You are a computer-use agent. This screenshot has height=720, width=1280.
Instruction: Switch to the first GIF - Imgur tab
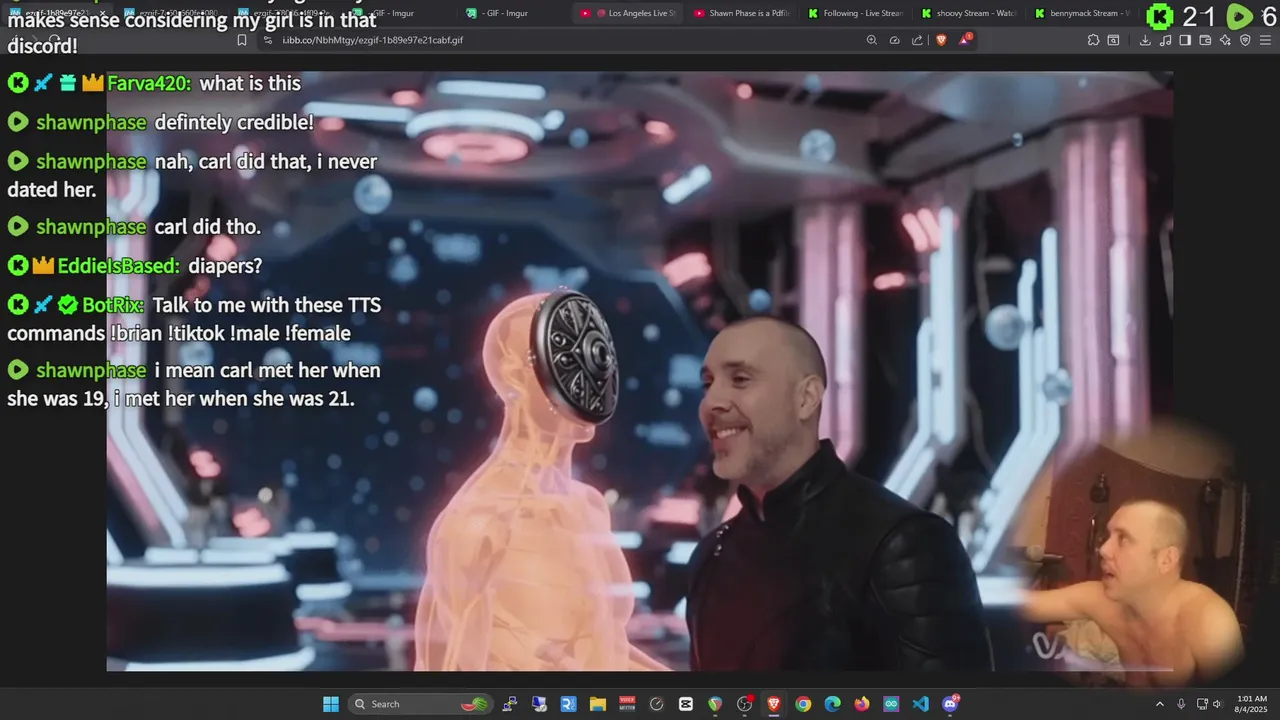[398, 13]
